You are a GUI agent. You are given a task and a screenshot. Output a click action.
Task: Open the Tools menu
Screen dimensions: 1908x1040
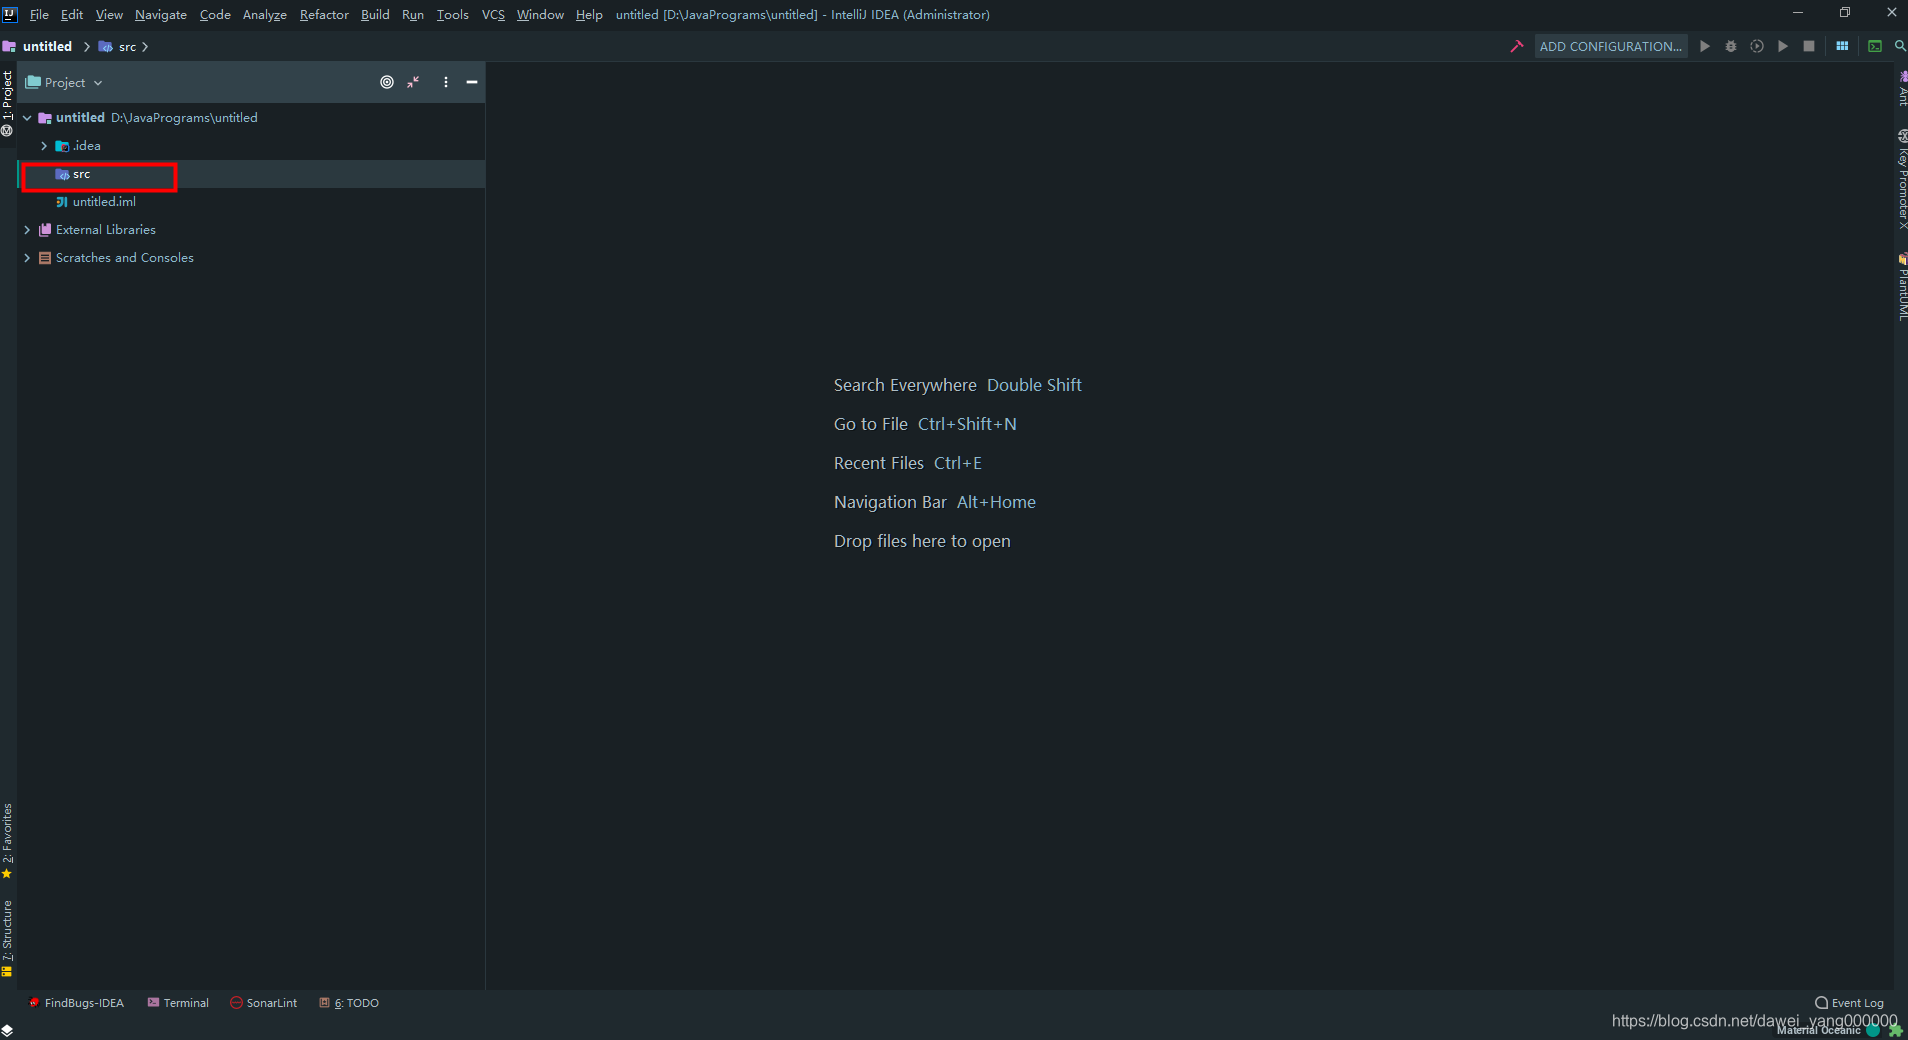pyautogui.click(x=452, y=14)
